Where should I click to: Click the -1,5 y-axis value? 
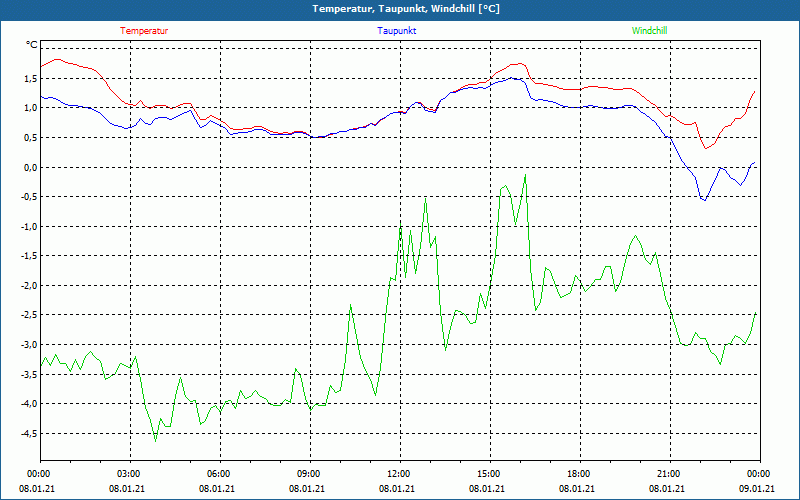[x=29, y=256]
